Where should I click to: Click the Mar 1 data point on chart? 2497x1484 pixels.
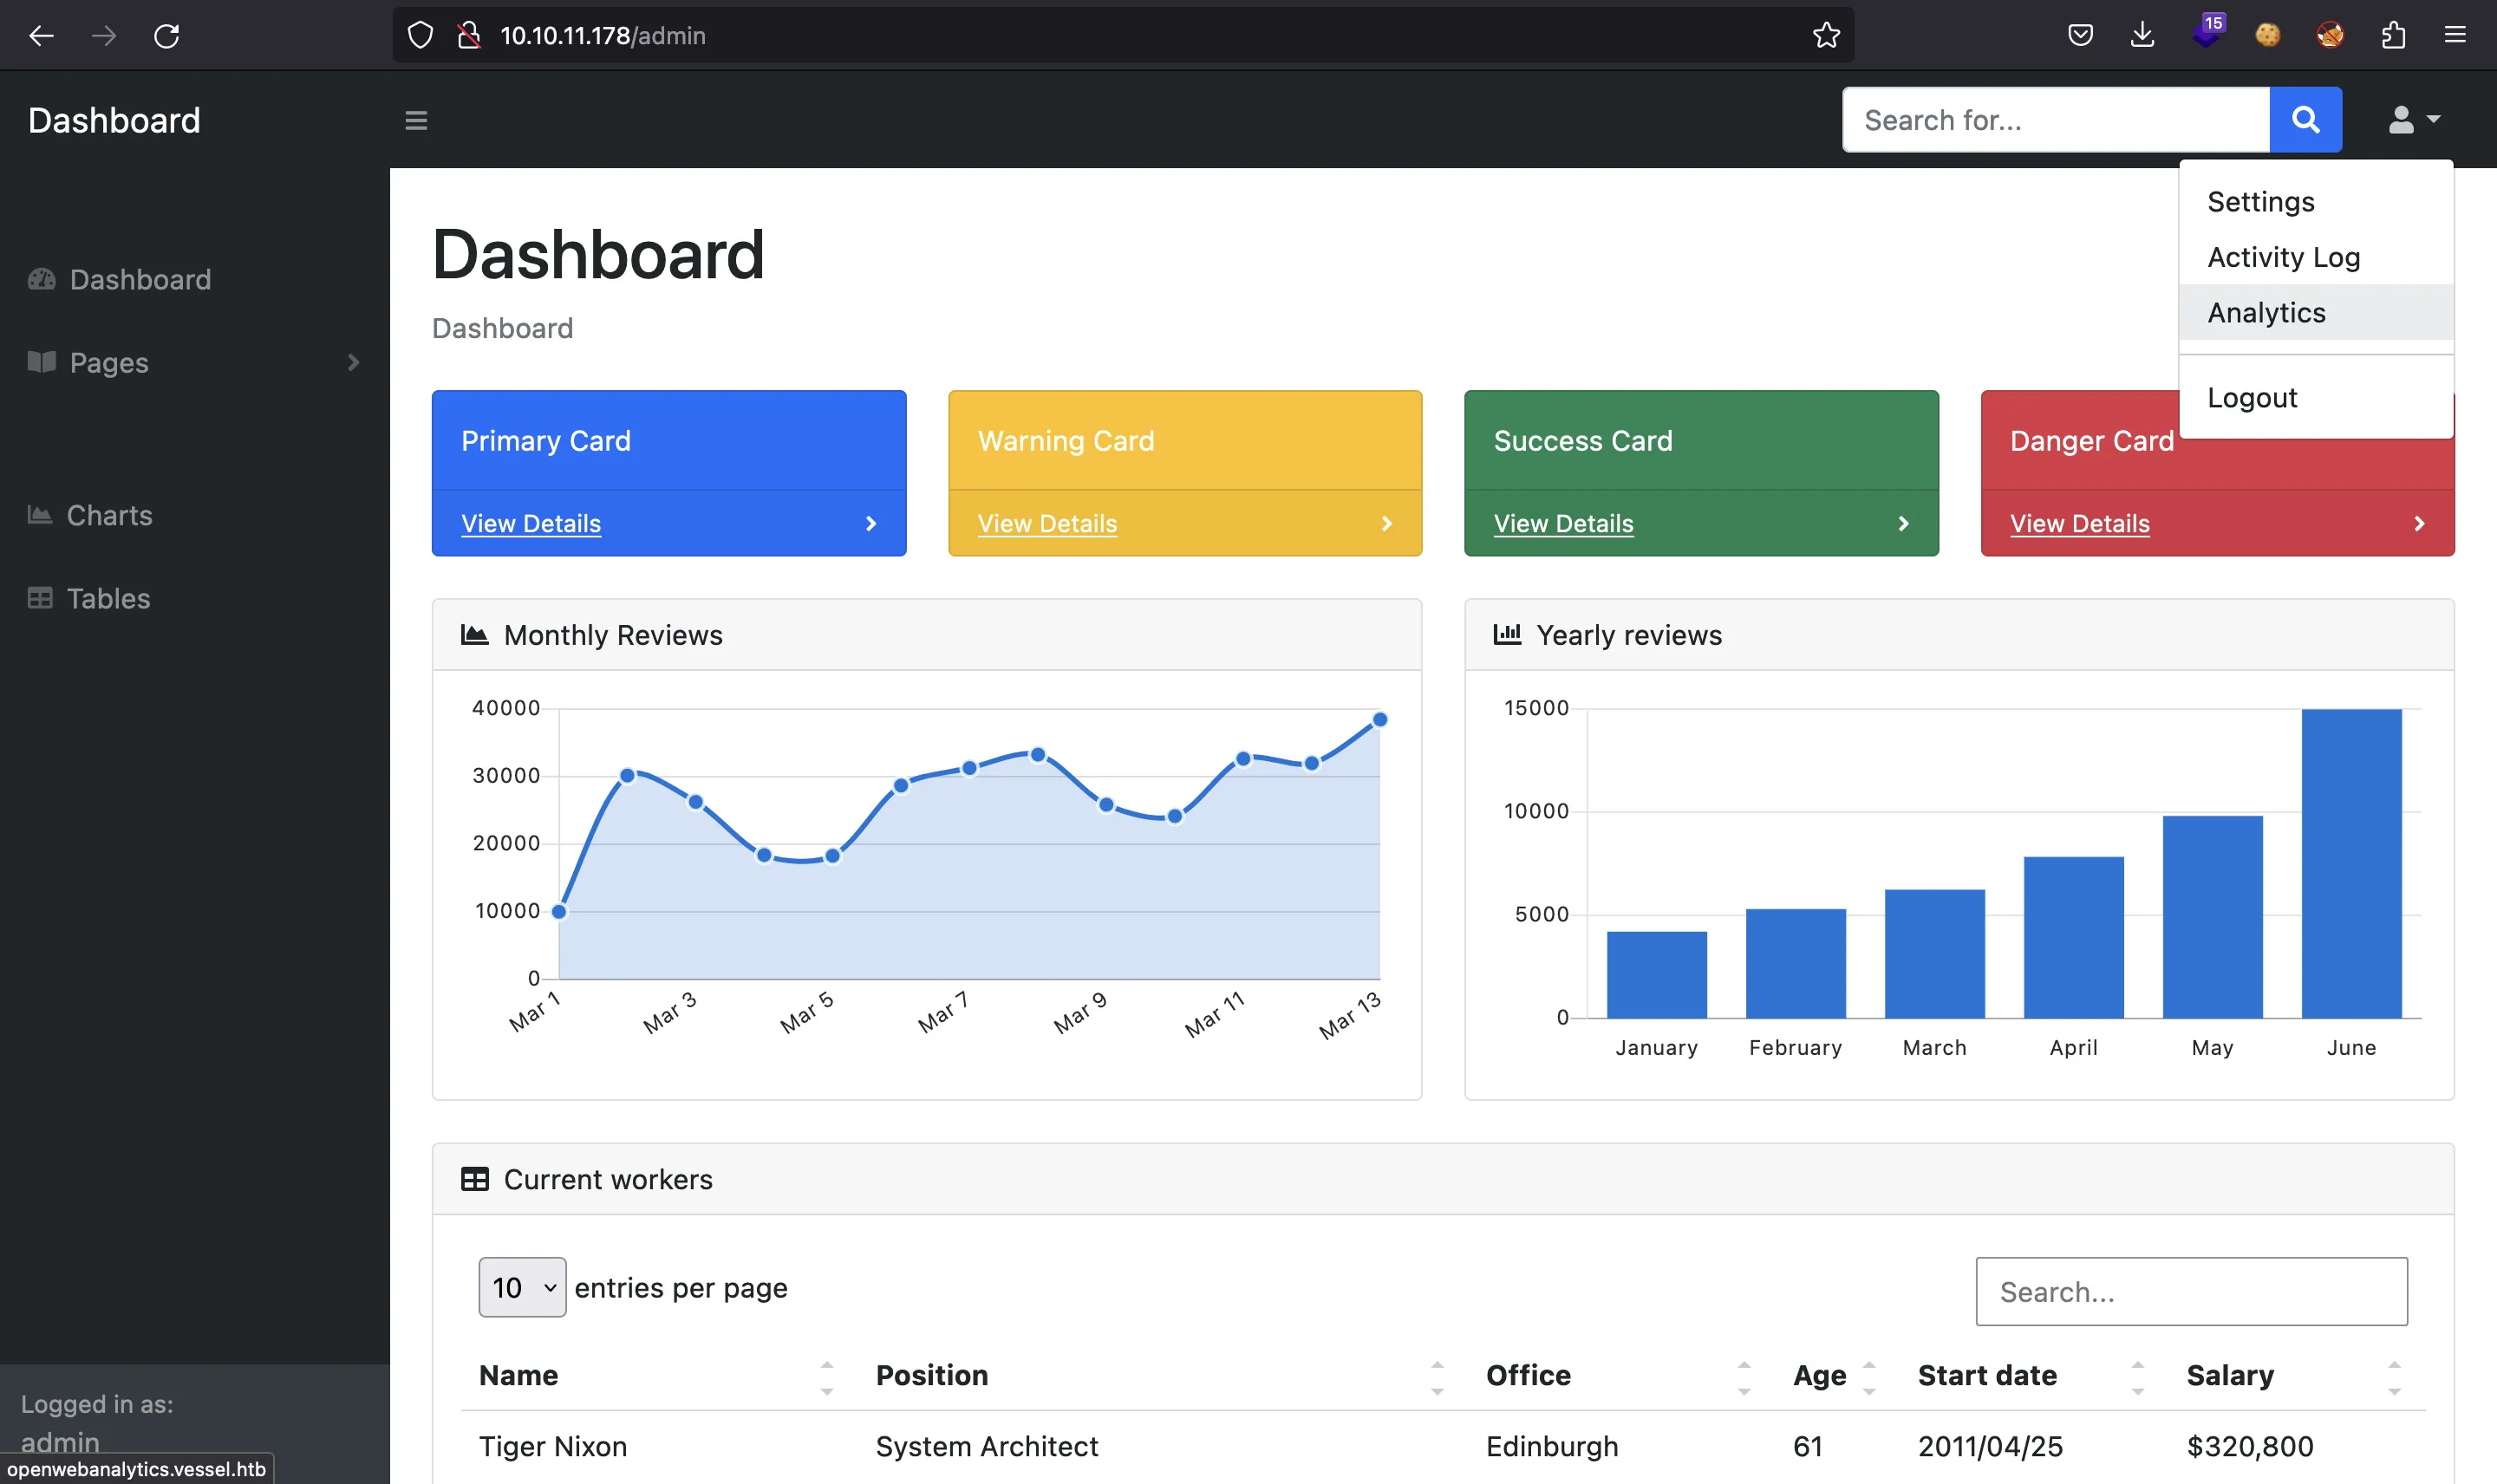point(559,912)
